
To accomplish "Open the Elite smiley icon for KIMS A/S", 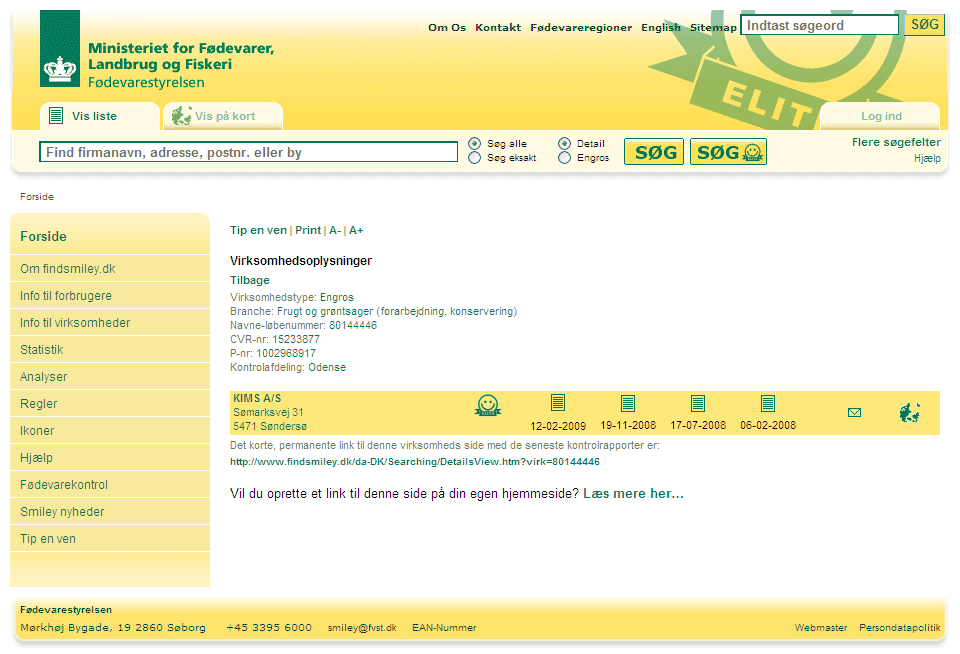I will pyautogui.click(x=487, y=405).
